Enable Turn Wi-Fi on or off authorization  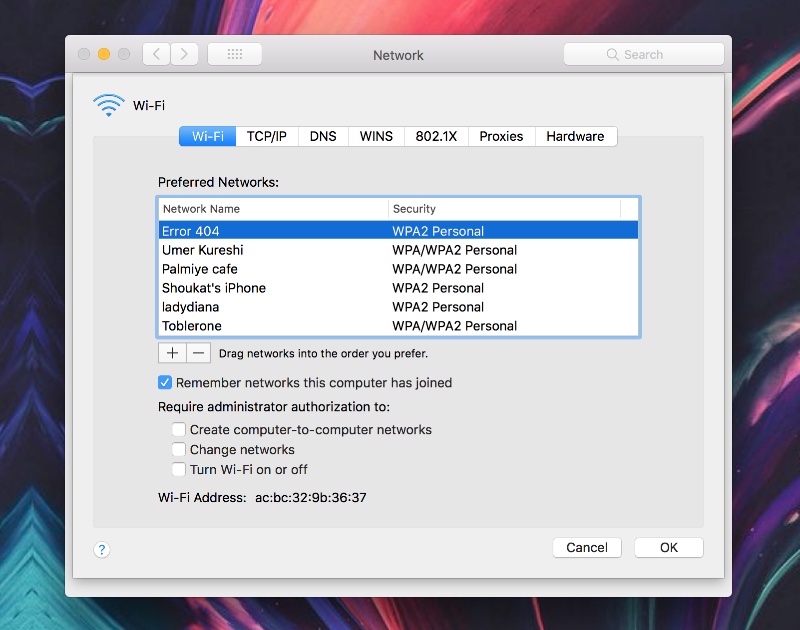(x=178, y=469)
